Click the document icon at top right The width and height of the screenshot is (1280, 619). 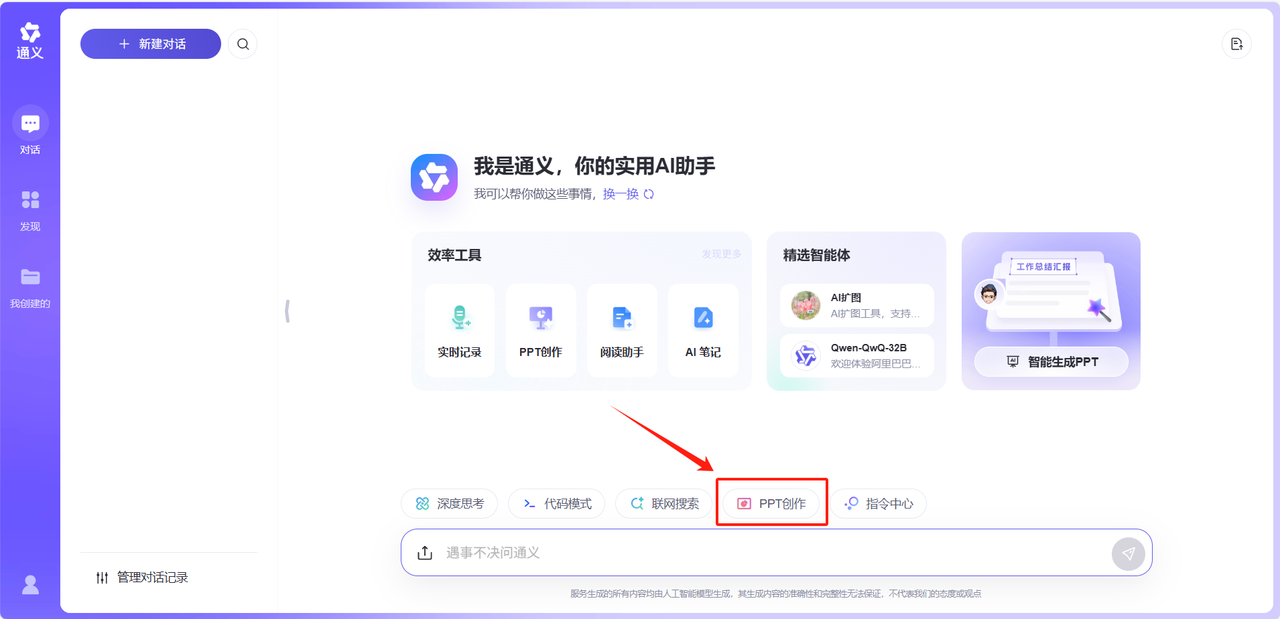pyautogui.click(x=1236, y=44)
